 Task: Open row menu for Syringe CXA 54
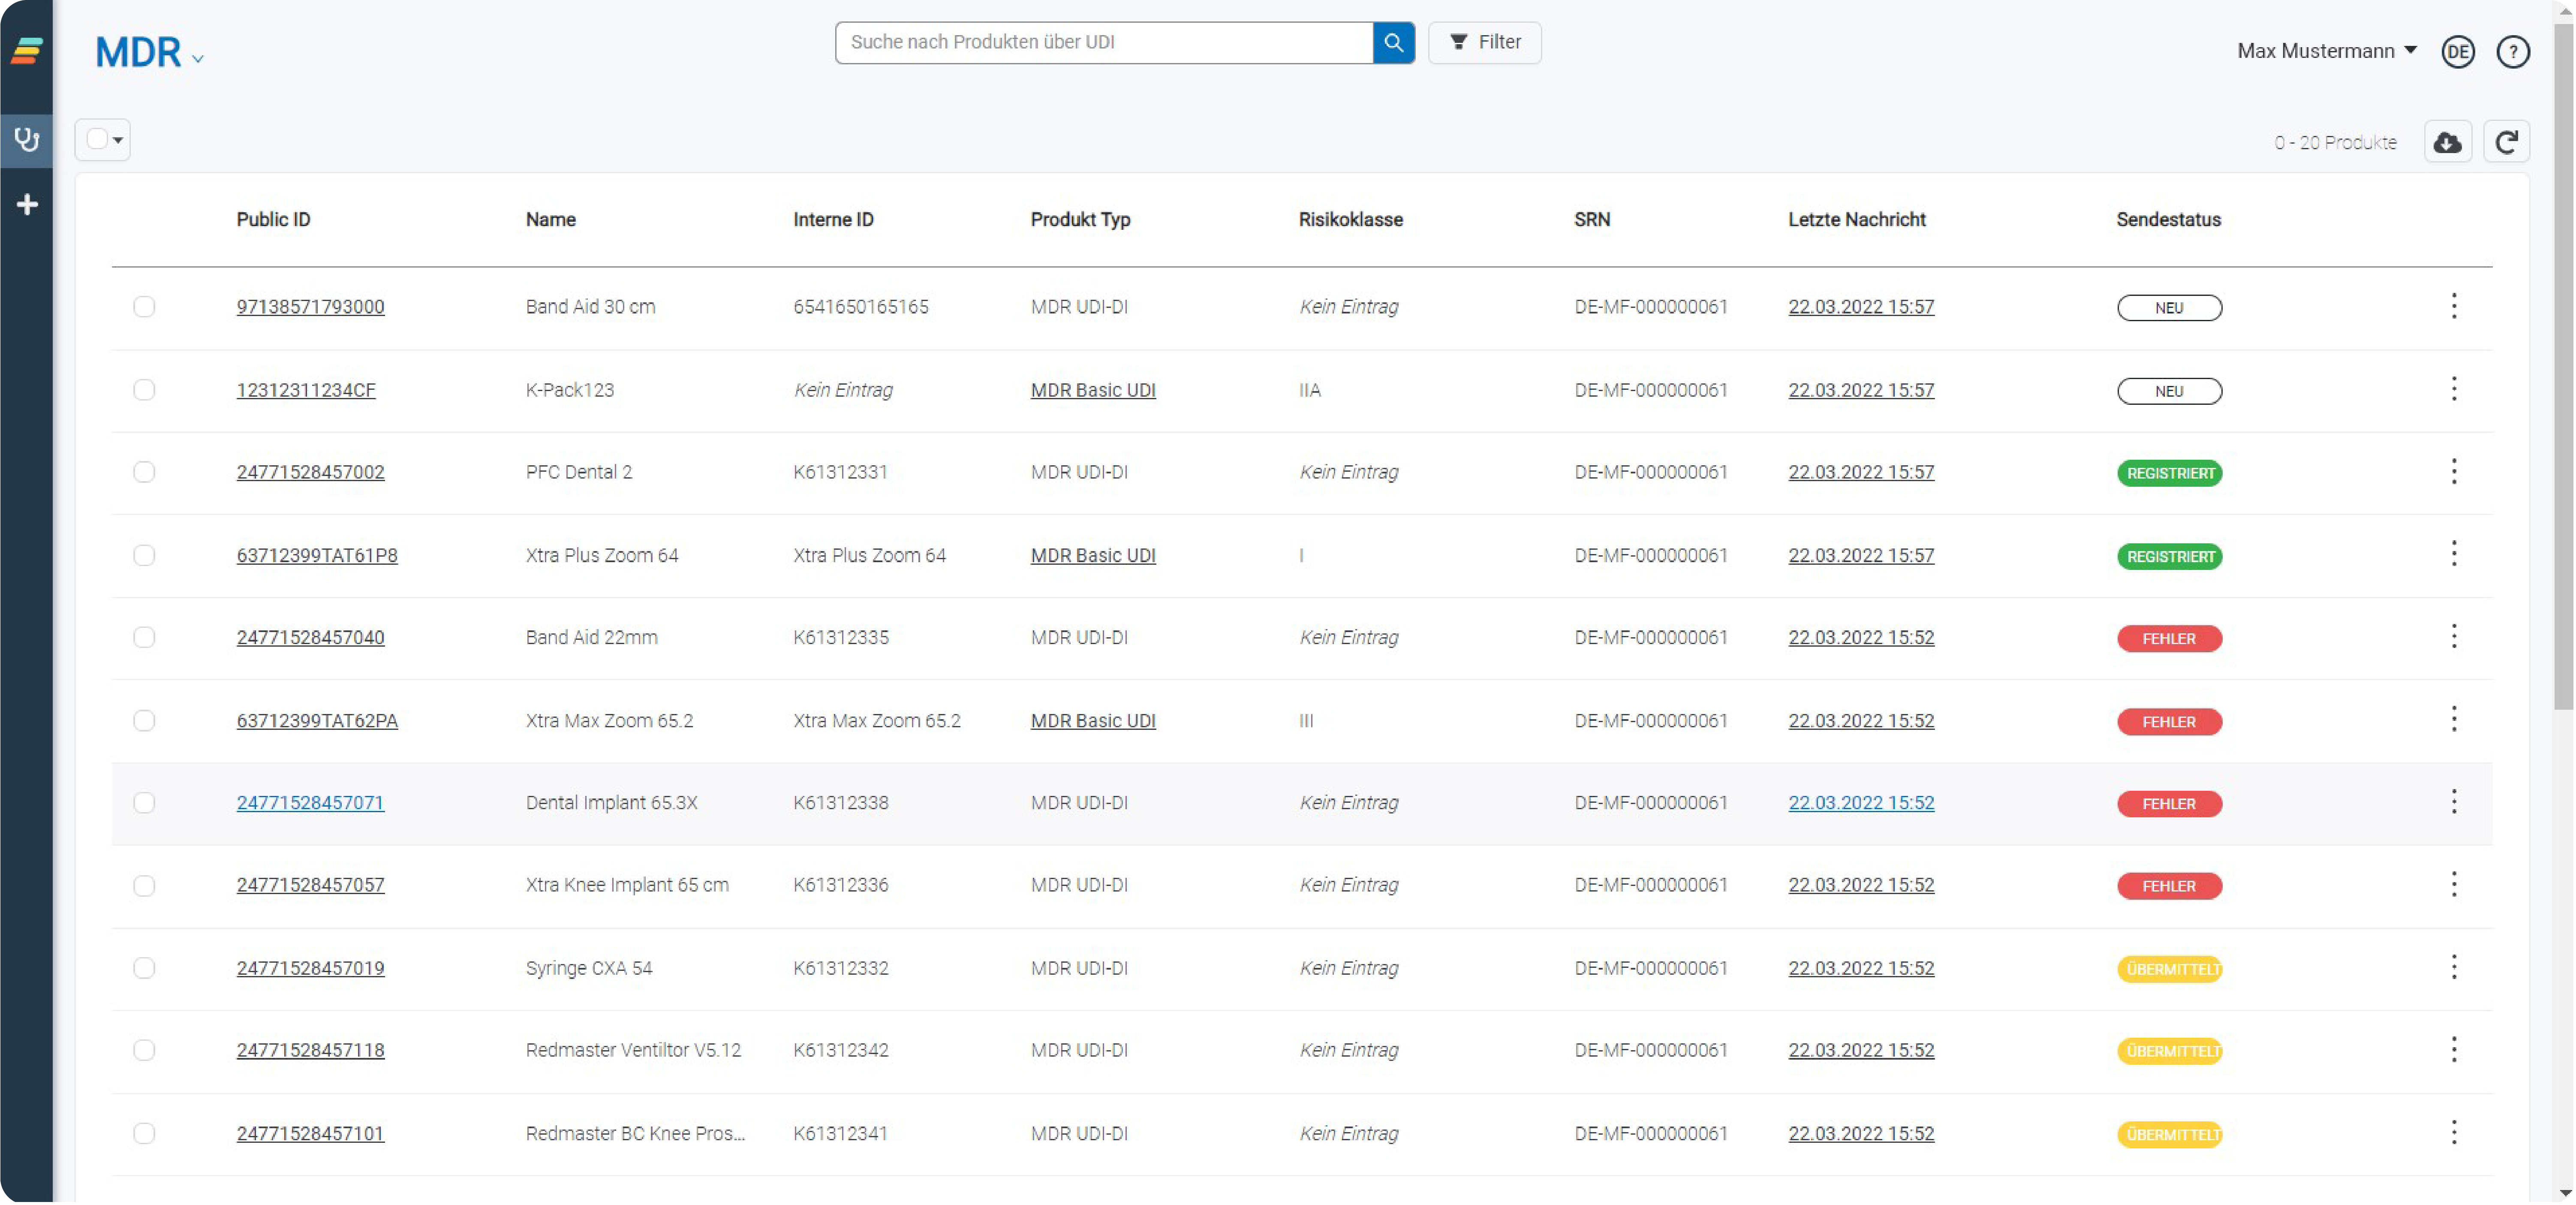click(x=2453, y=967)
